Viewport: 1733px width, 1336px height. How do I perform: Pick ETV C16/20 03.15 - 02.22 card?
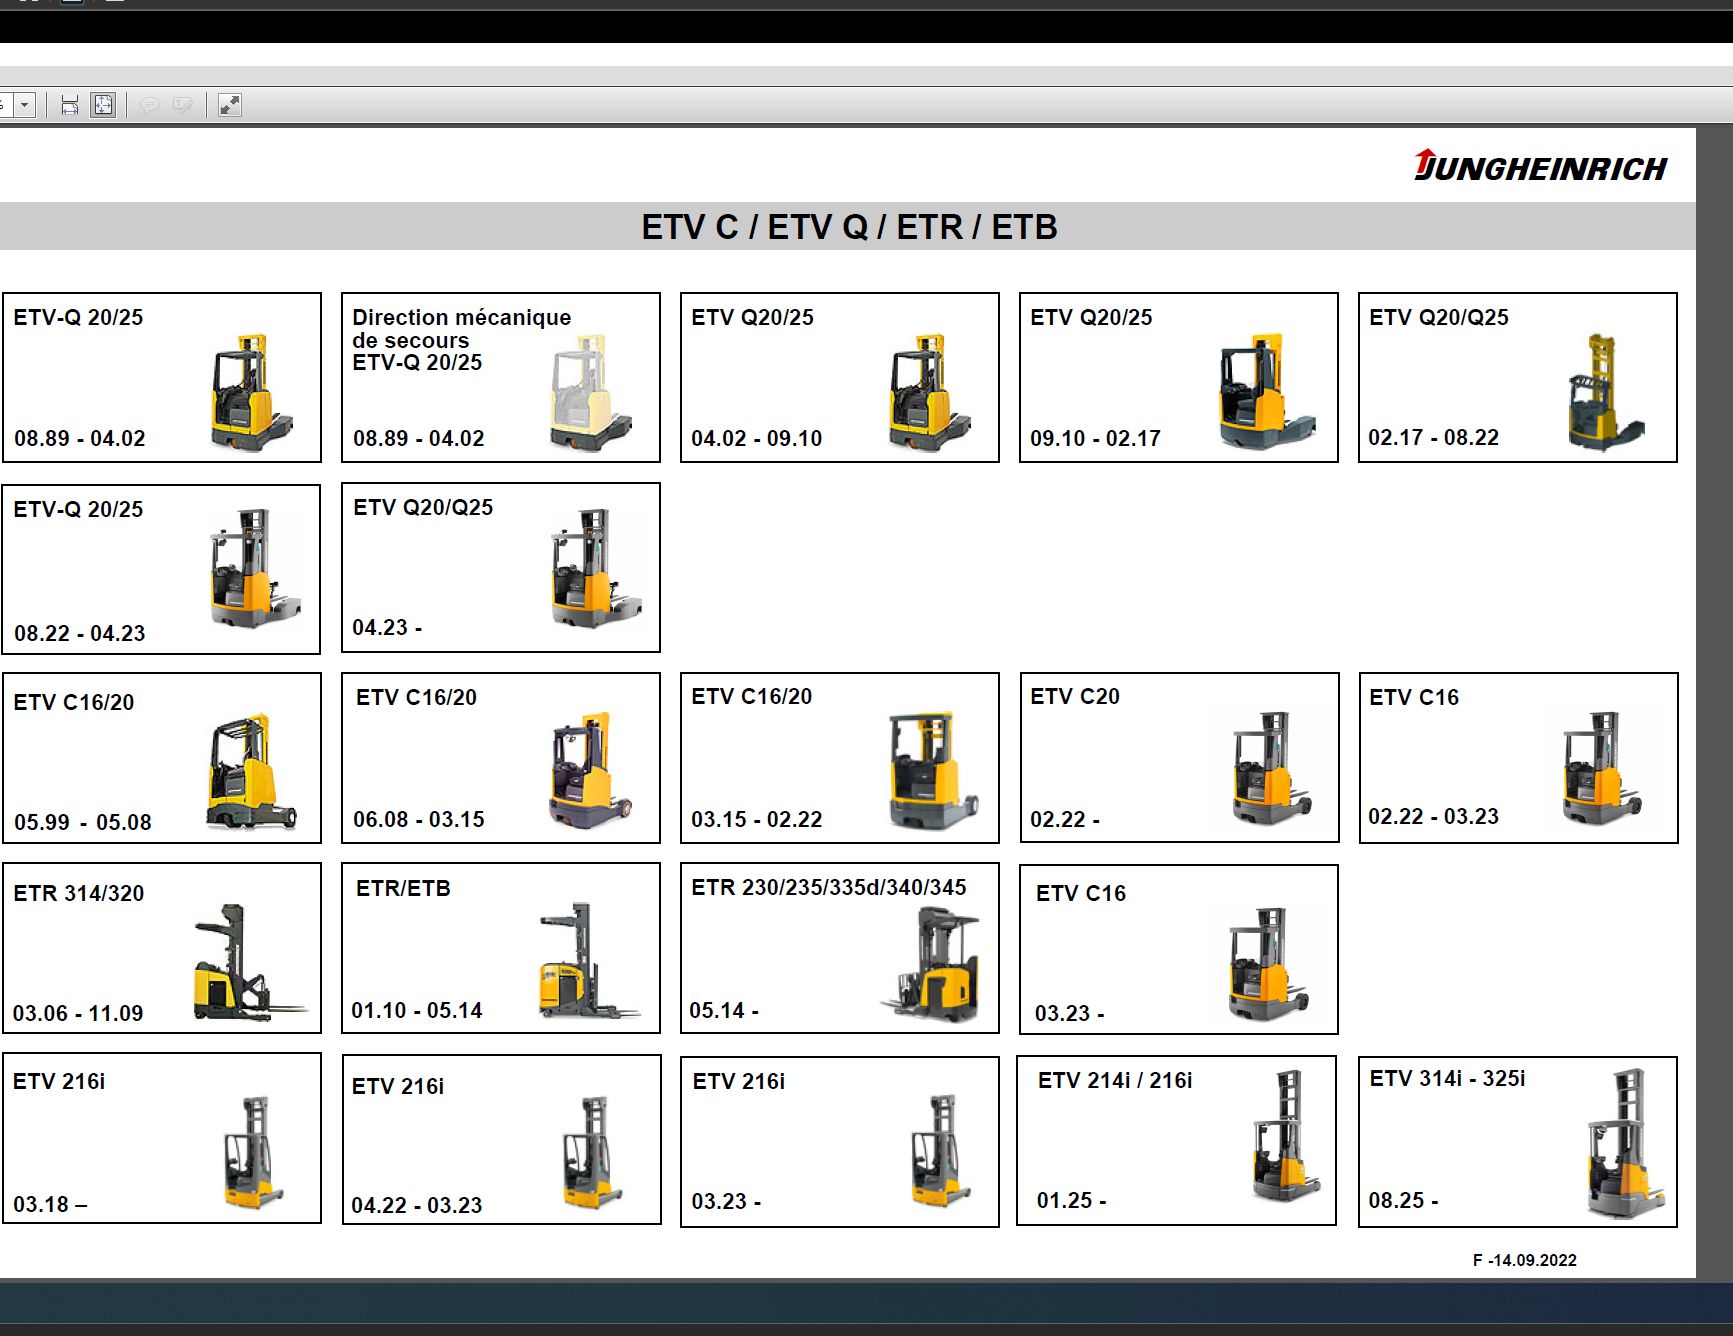tap(840, 758)
